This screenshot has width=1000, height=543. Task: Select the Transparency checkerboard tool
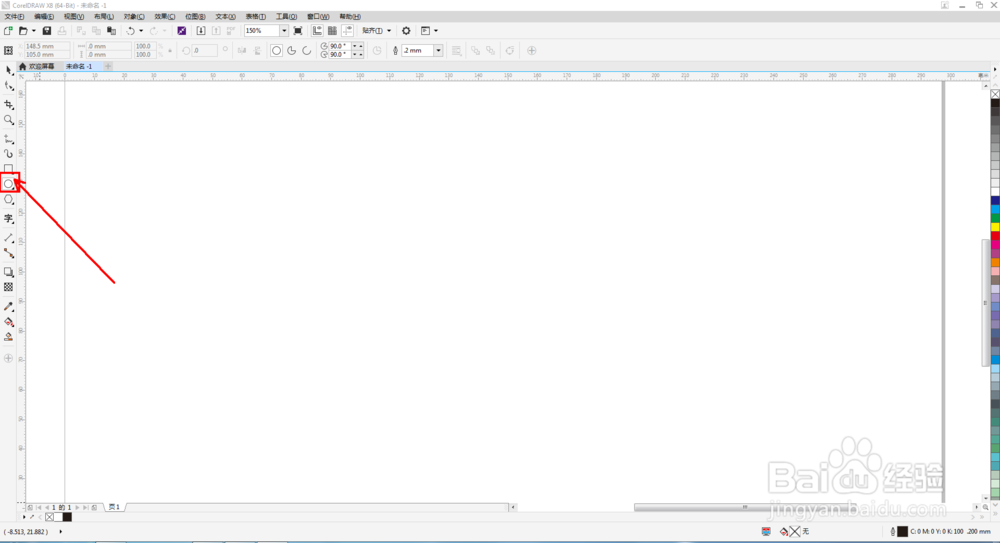(9, 287)
